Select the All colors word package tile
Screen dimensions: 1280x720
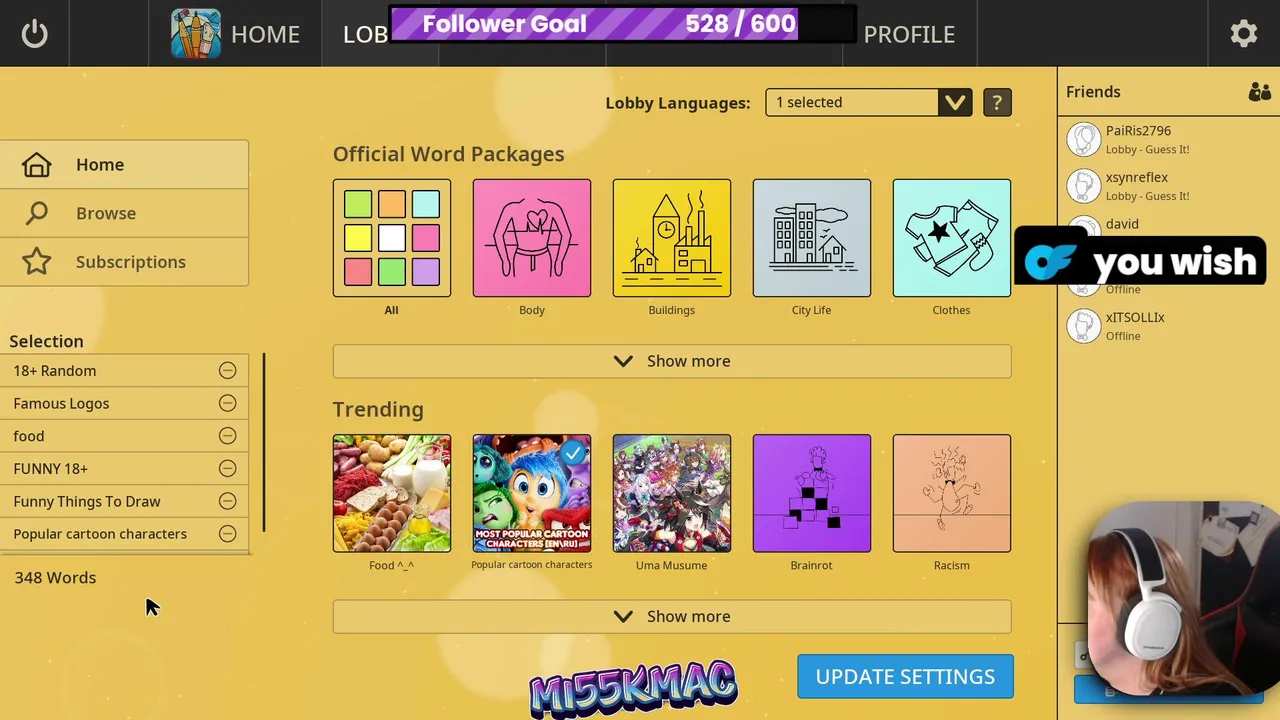[392, 238]
